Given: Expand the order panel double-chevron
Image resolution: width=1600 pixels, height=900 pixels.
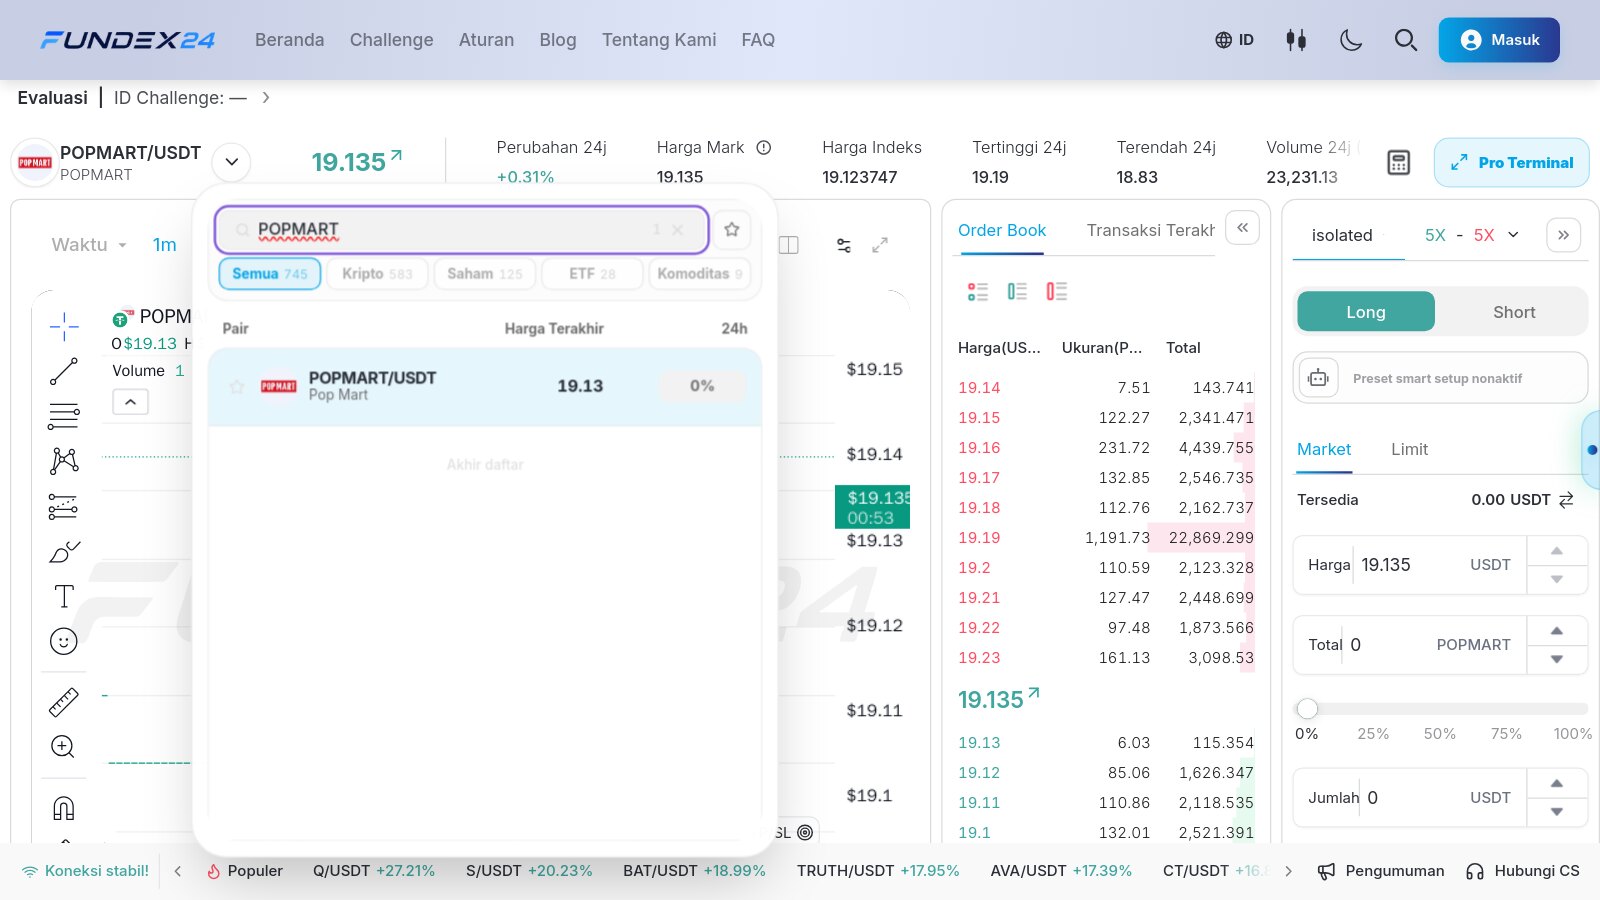Looking at the screenshot, I should 1563,235.
